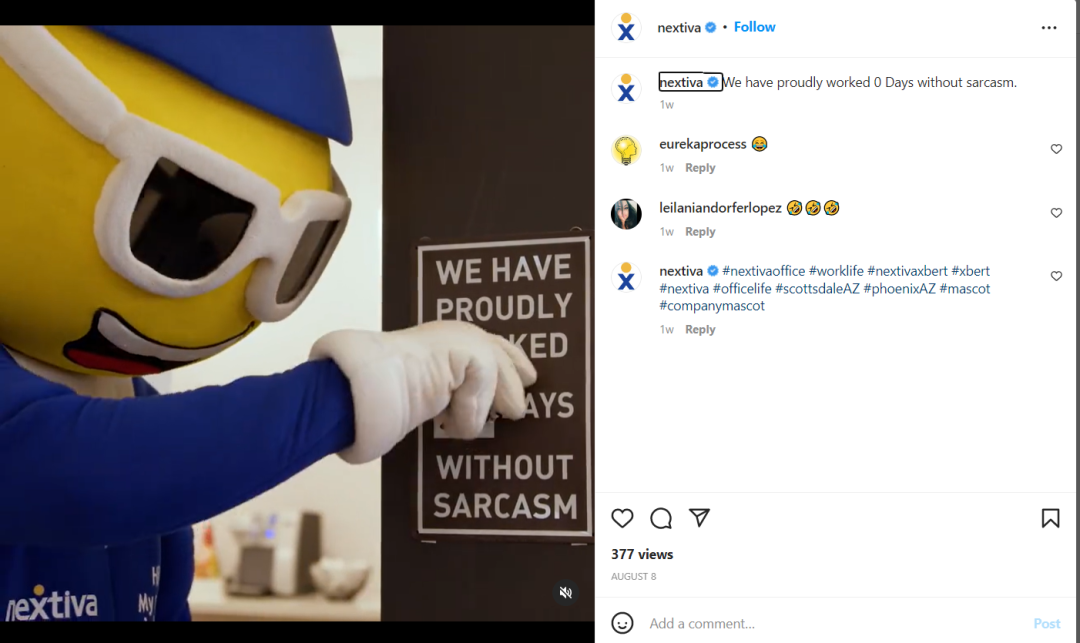Click the 377 views count
The image size is (1080, 643).
[x=642, y=554]
